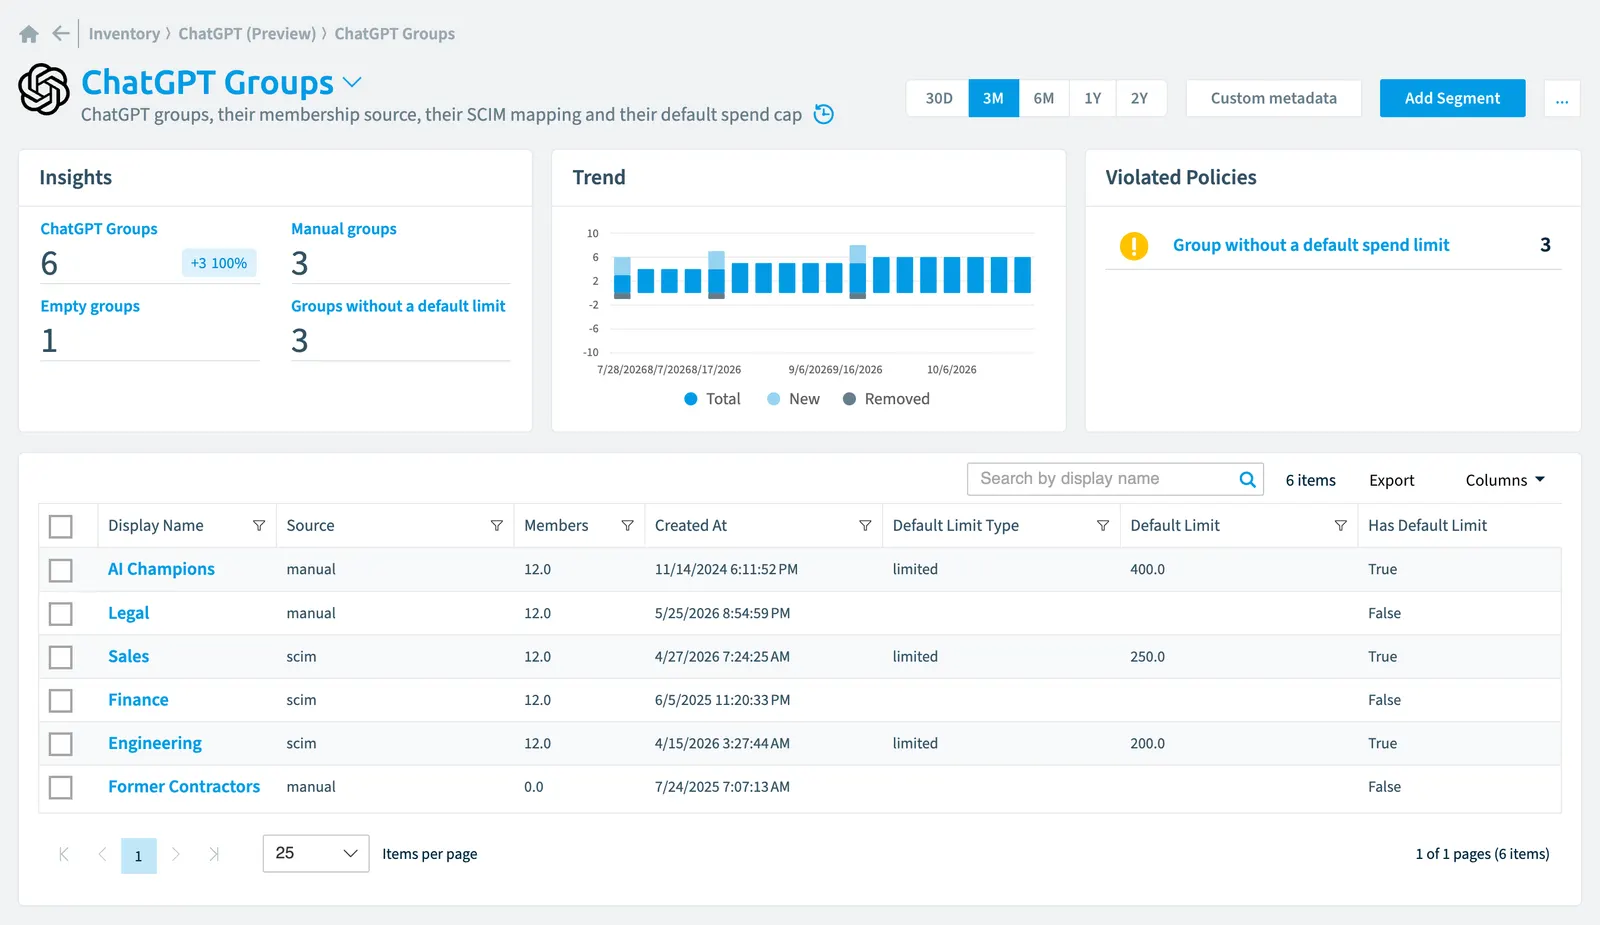This screenshot has width=1600, height=925.
Task: Click the back arrow icon
Action: 61,34
